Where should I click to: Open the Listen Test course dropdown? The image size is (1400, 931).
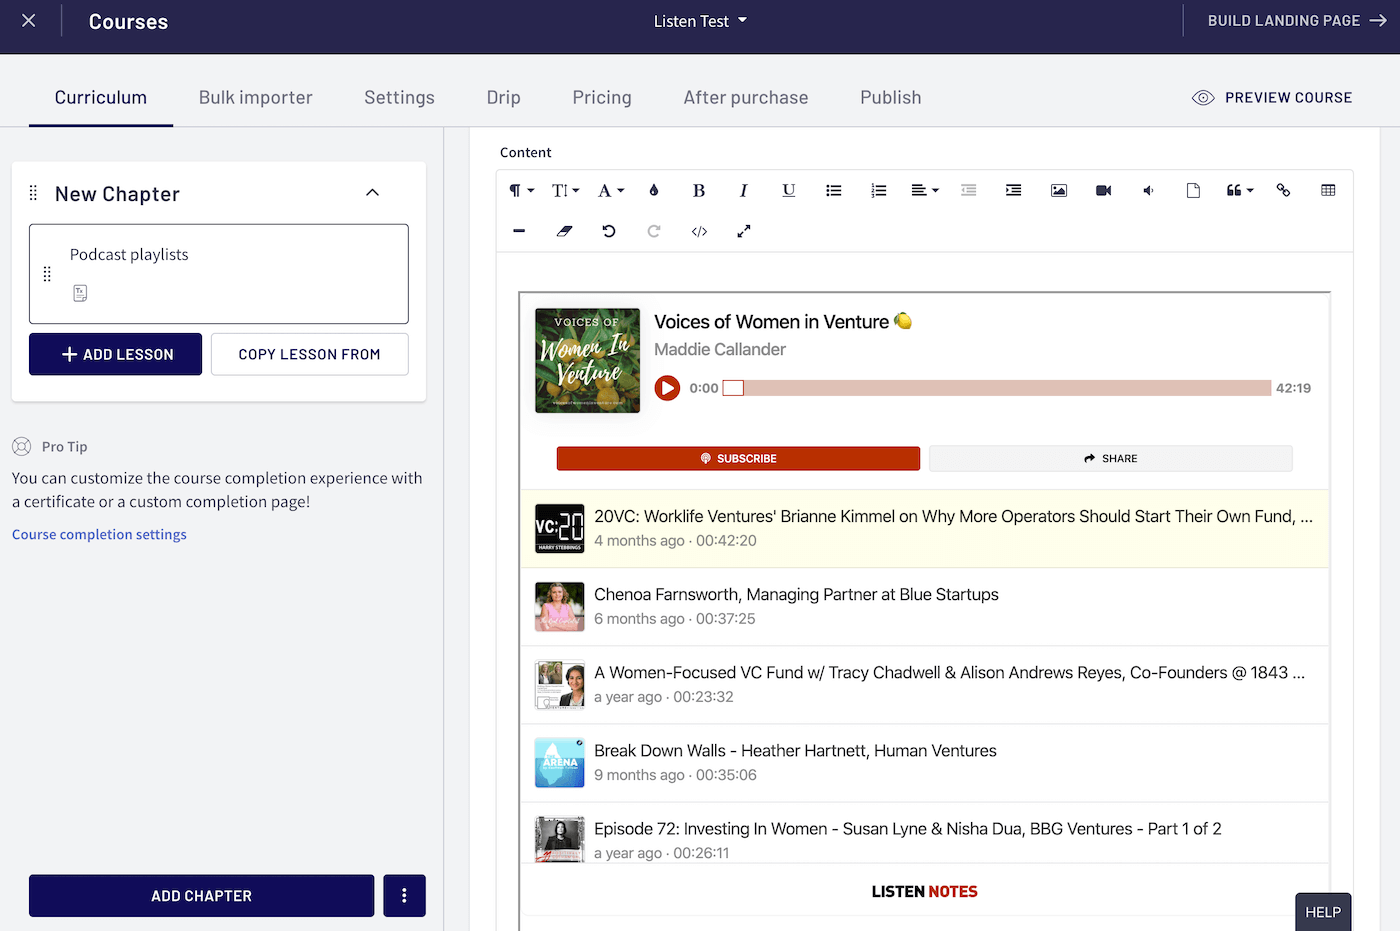700,21
